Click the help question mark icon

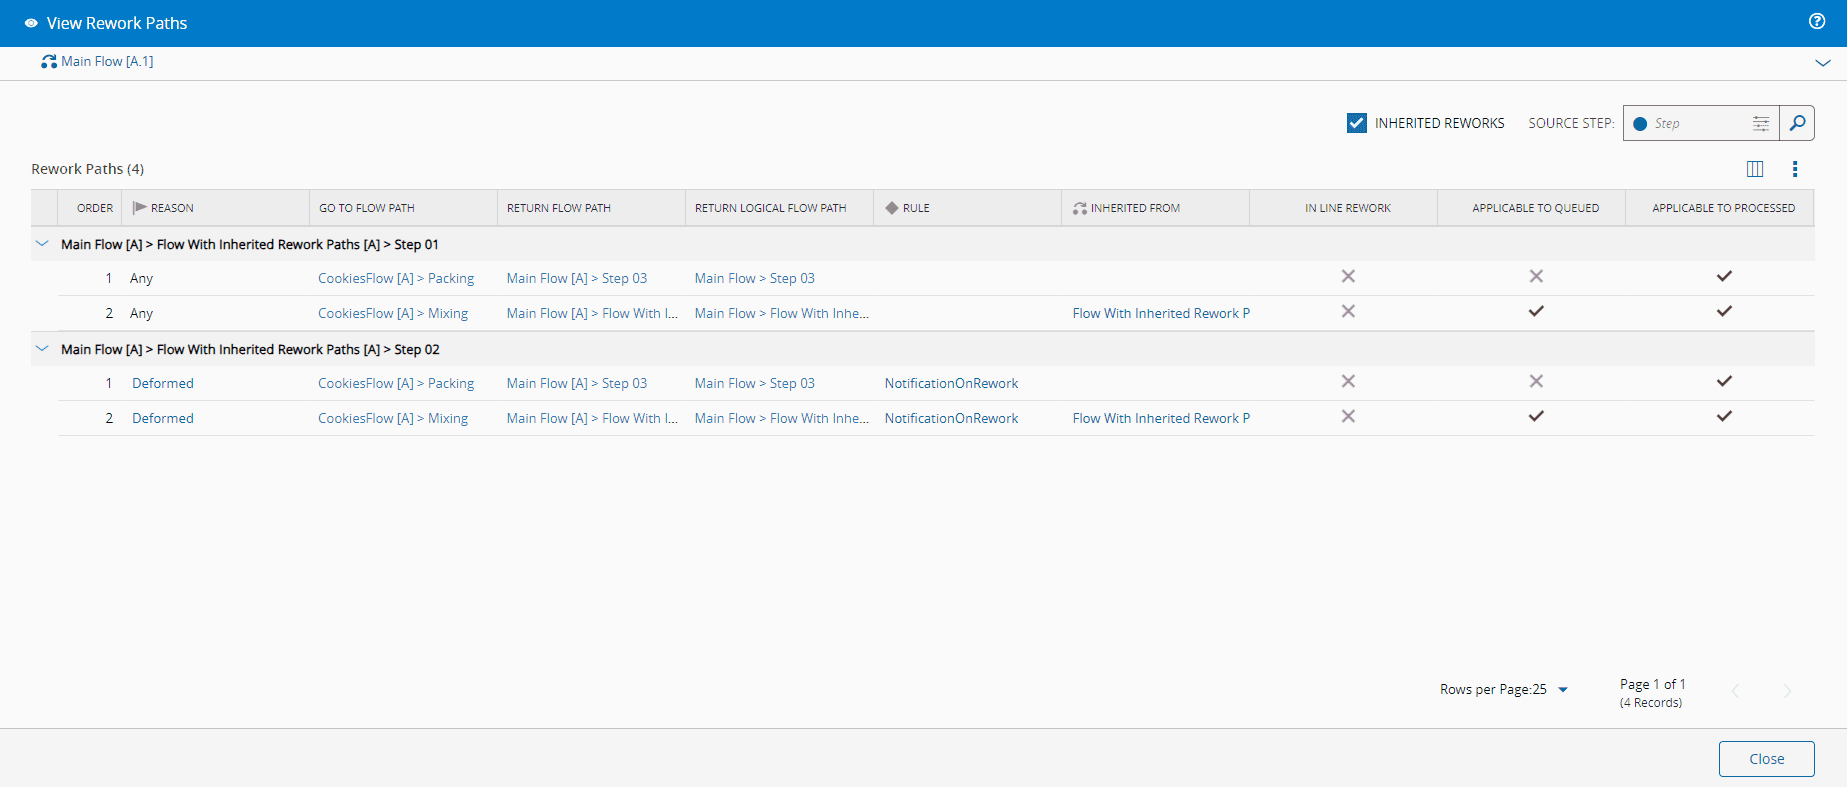click(x=1817, y=22)
